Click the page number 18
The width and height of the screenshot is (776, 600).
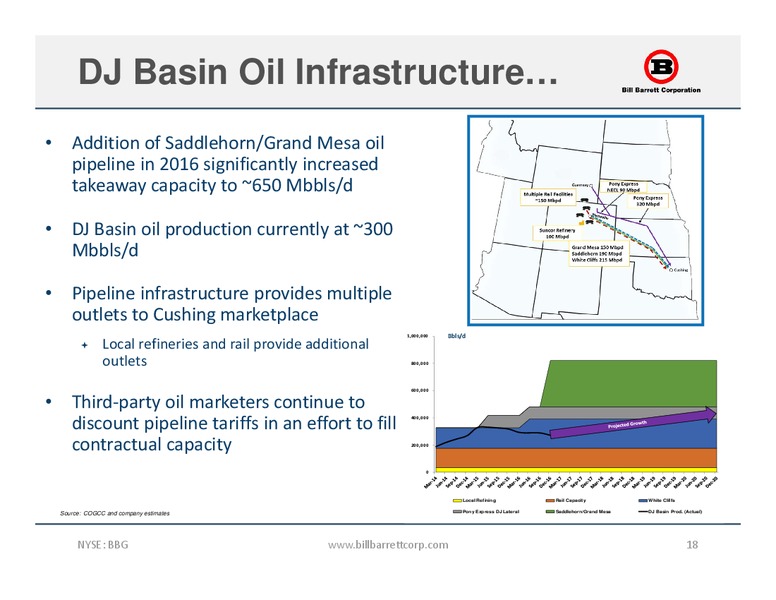[692, 545]
